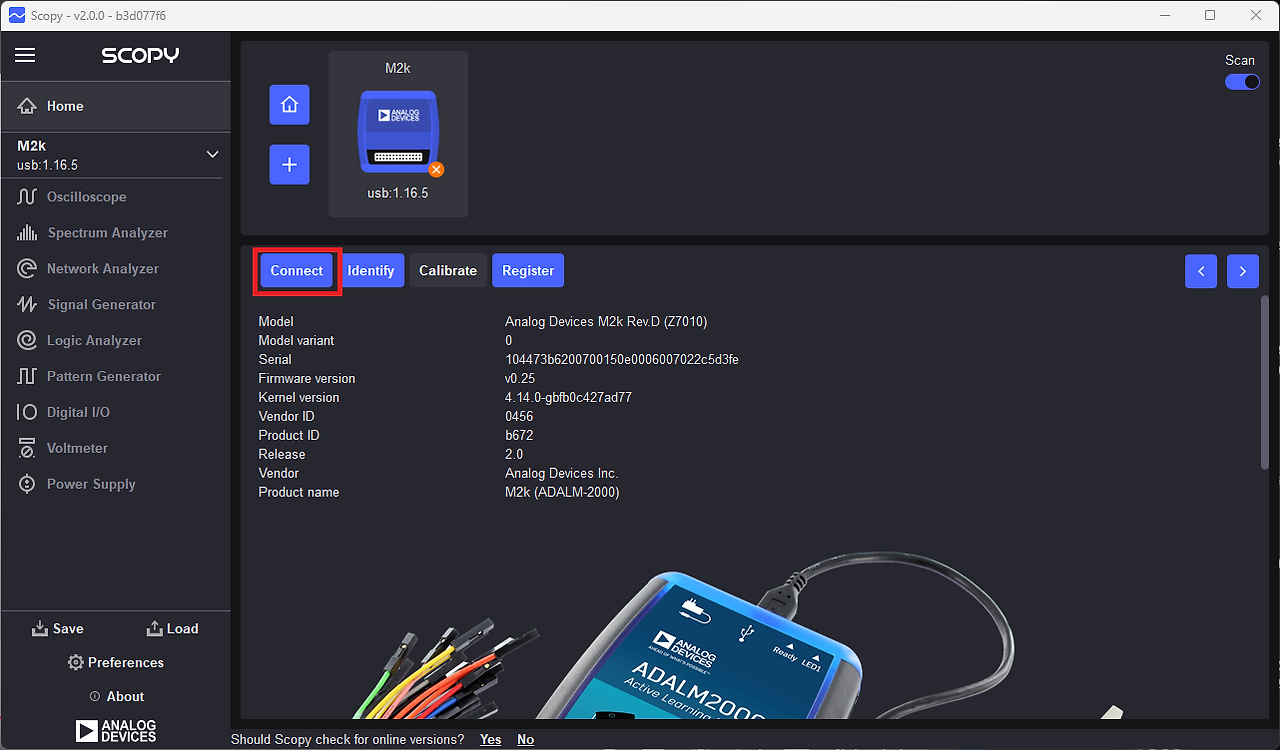
Task: Open Power Supply instrument
Action: coord(116,484)
